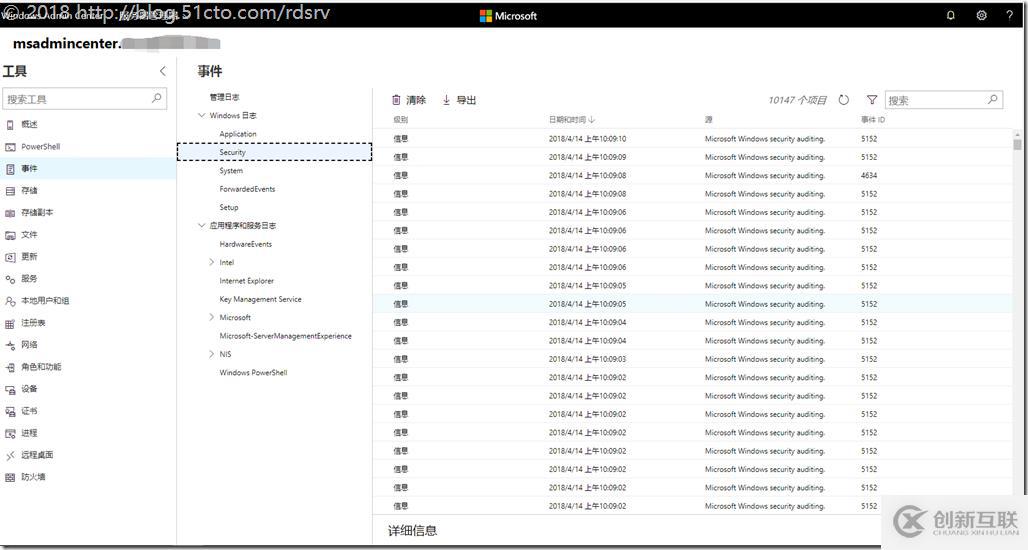Sort by 事件 ID column header
This screenshot has width=1028, height=550.
tap(873, 119)
